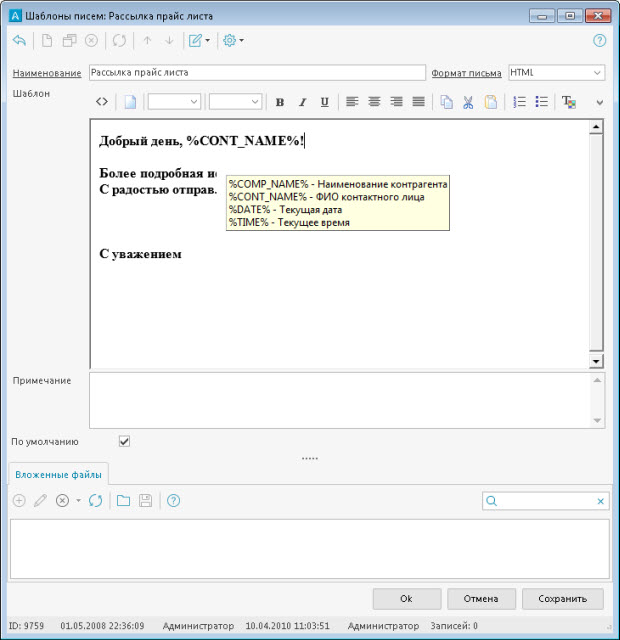Viewport: 620px width, 640px height.
Task: Toggle bold formatting in template editor
Action: click(280, 102)
